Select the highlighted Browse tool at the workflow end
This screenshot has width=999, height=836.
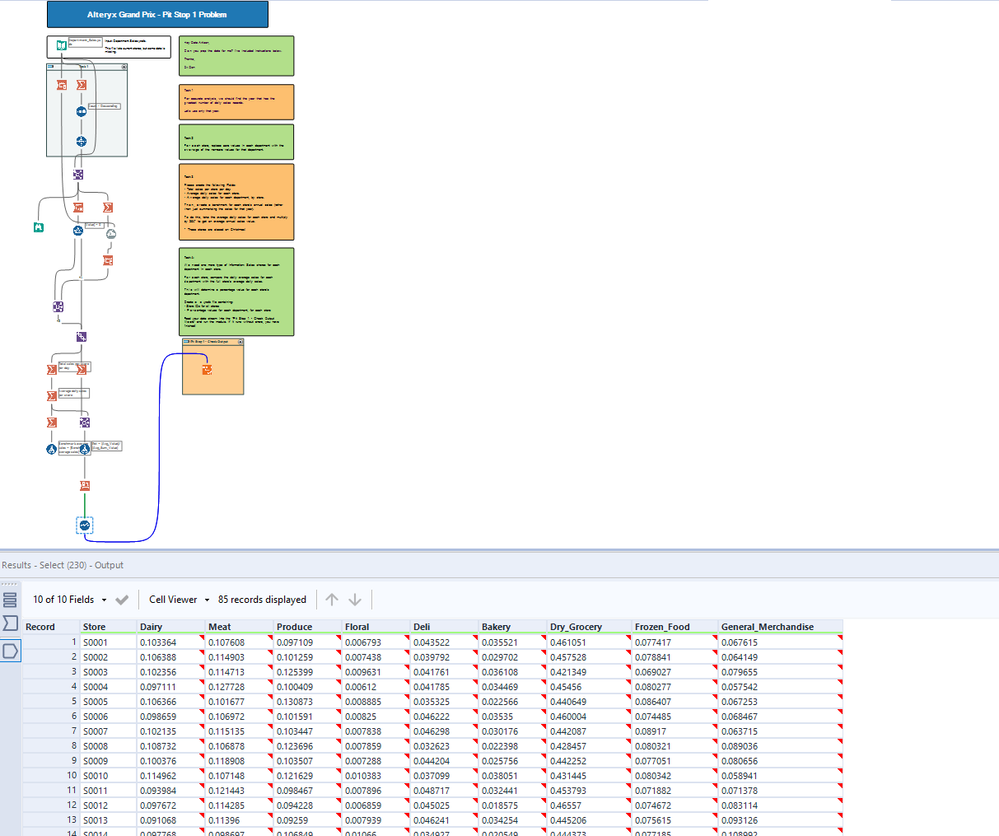(84, 526)
